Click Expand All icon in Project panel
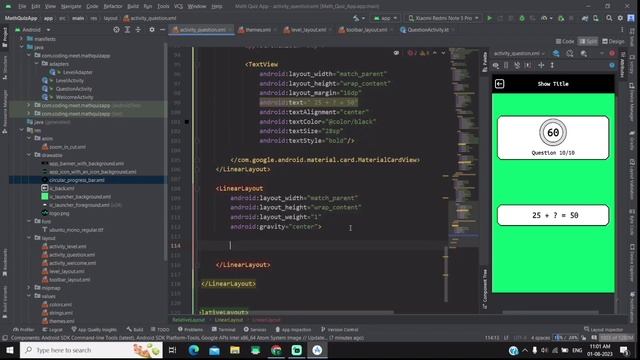 [127, 30]
